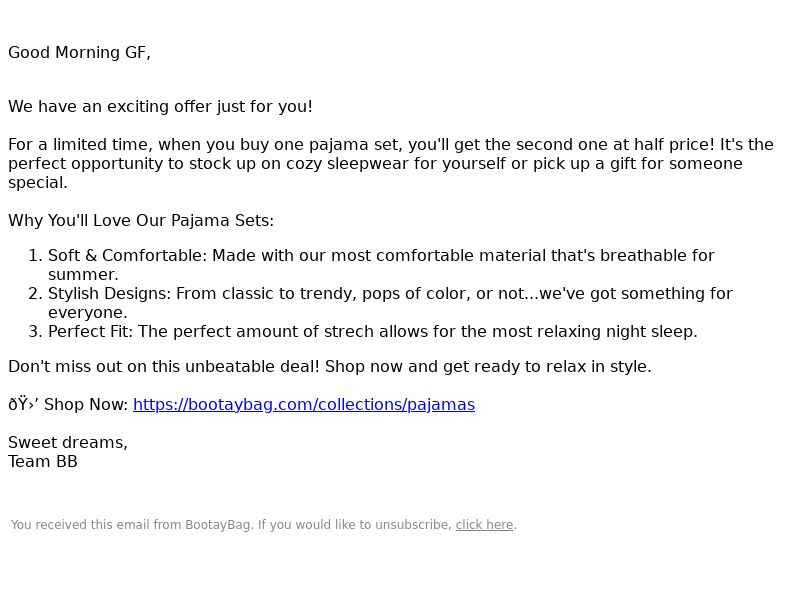Click the Stylish Designs list item
Viewport: 800px width, 600px height.
point(390,303)
